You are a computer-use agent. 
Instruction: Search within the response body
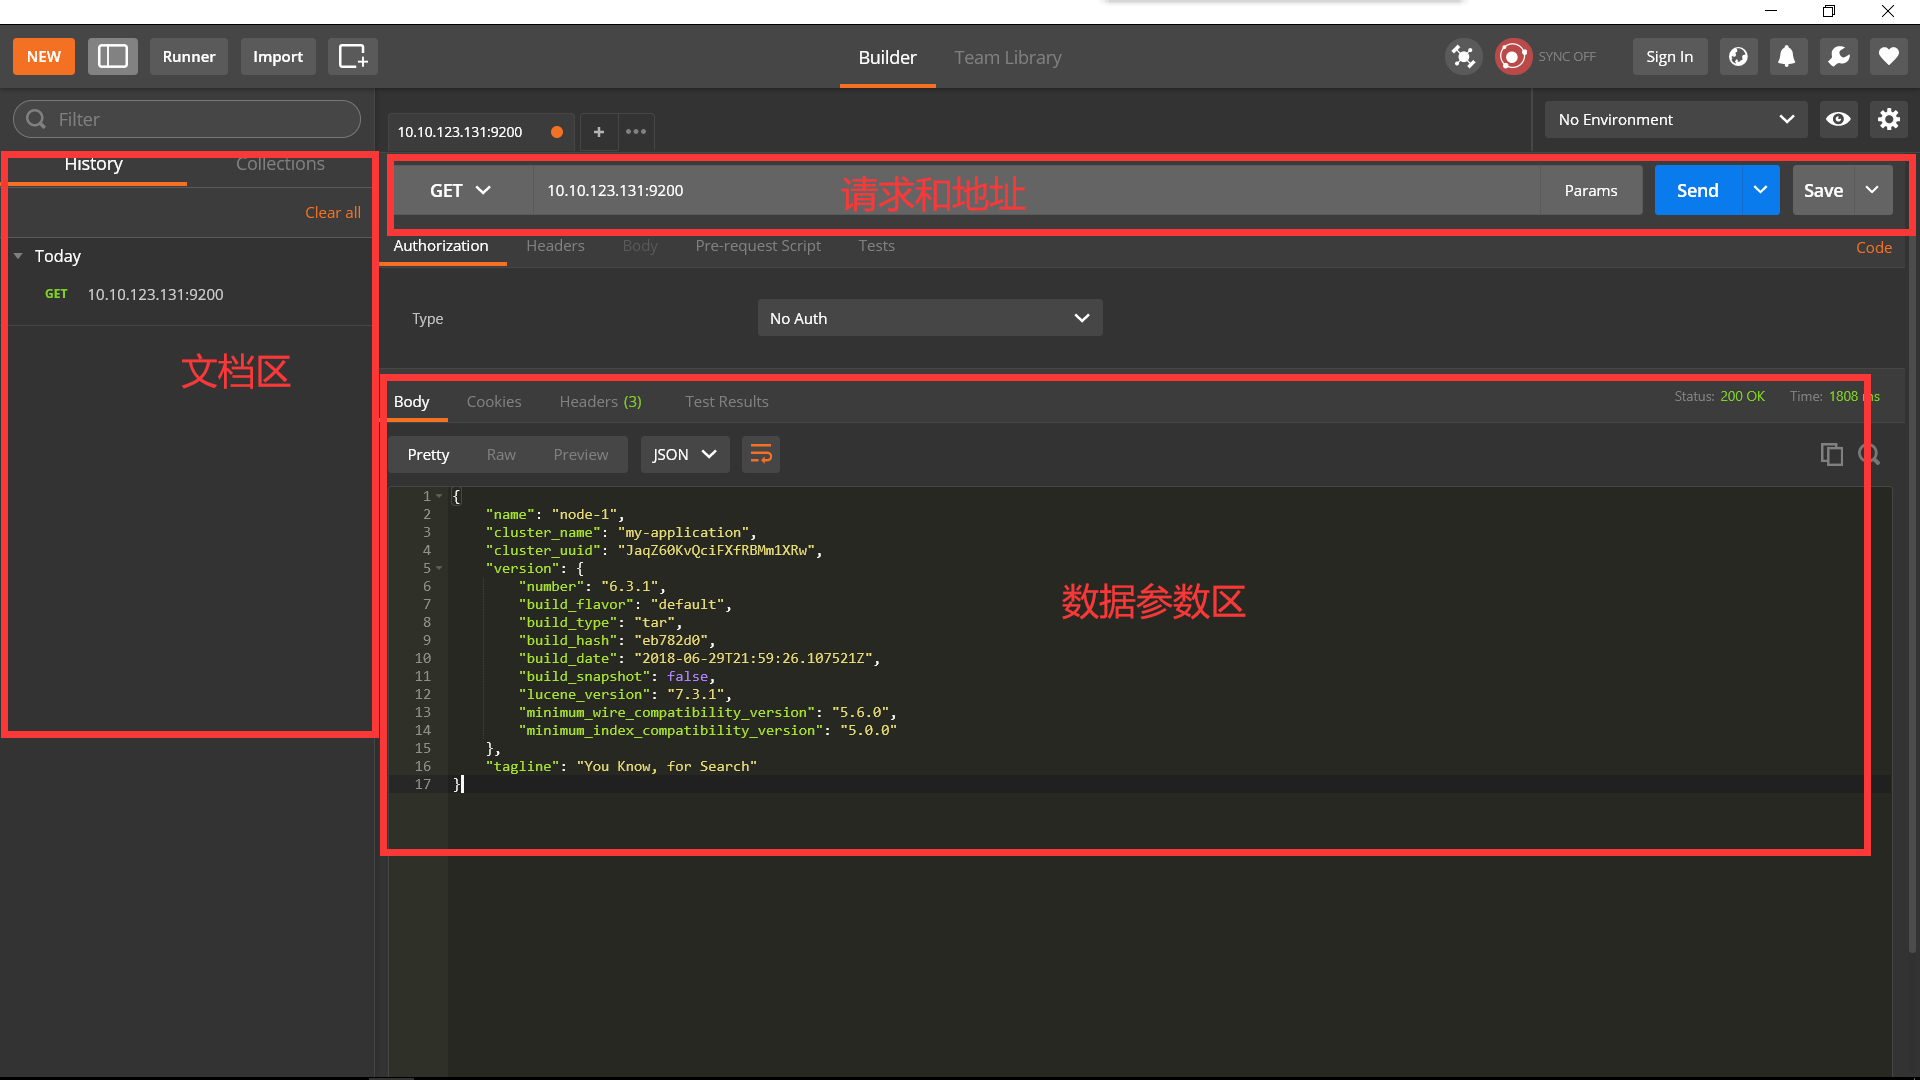coord(1868,455)
